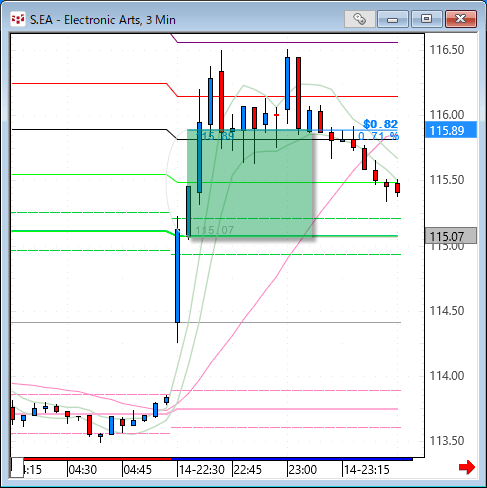Click the 14-22:30 time axis label
Screen dimensions: 487x488
202,470
